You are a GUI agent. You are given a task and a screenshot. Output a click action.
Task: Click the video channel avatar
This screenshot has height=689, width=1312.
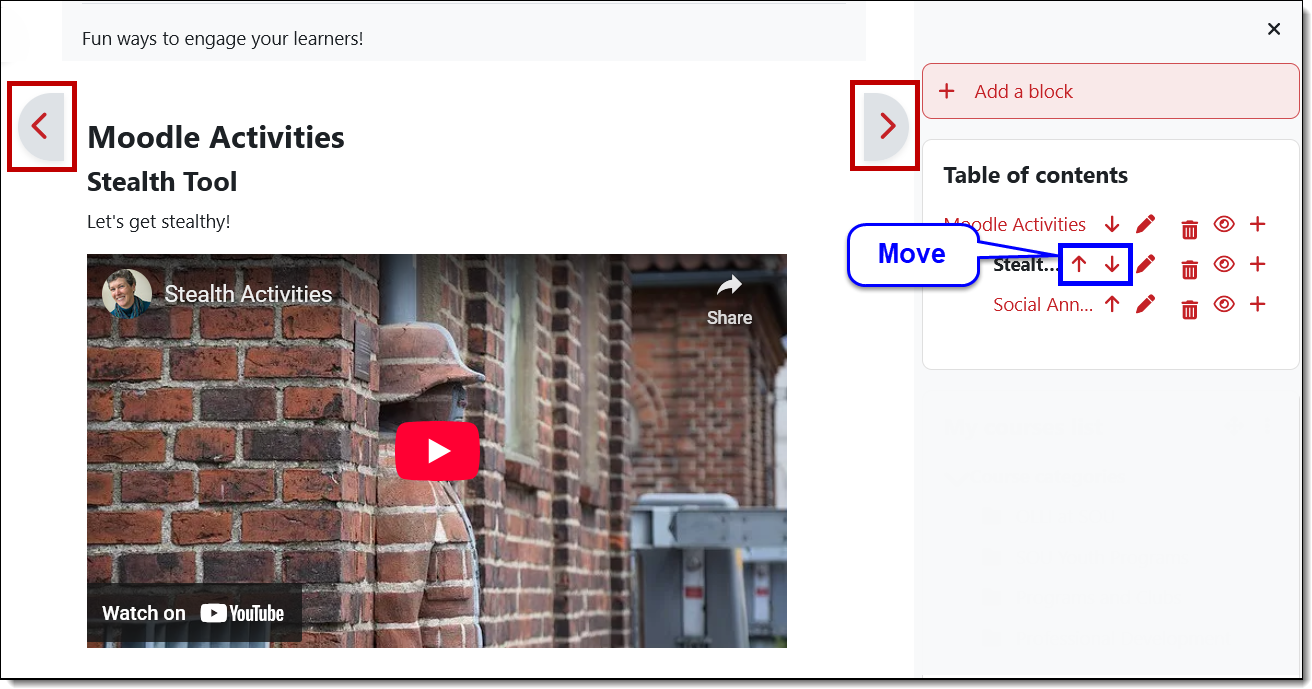[127, 294]
